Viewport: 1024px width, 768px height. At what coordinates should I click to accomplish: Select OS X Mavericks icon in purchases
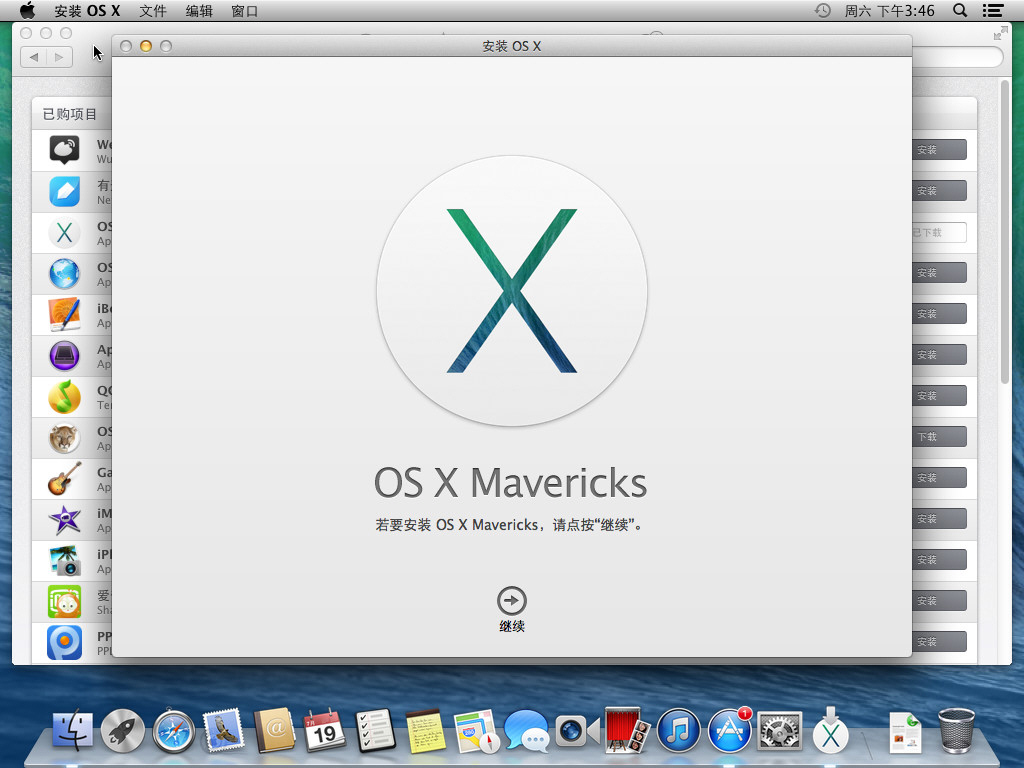(x=64, y=232)
